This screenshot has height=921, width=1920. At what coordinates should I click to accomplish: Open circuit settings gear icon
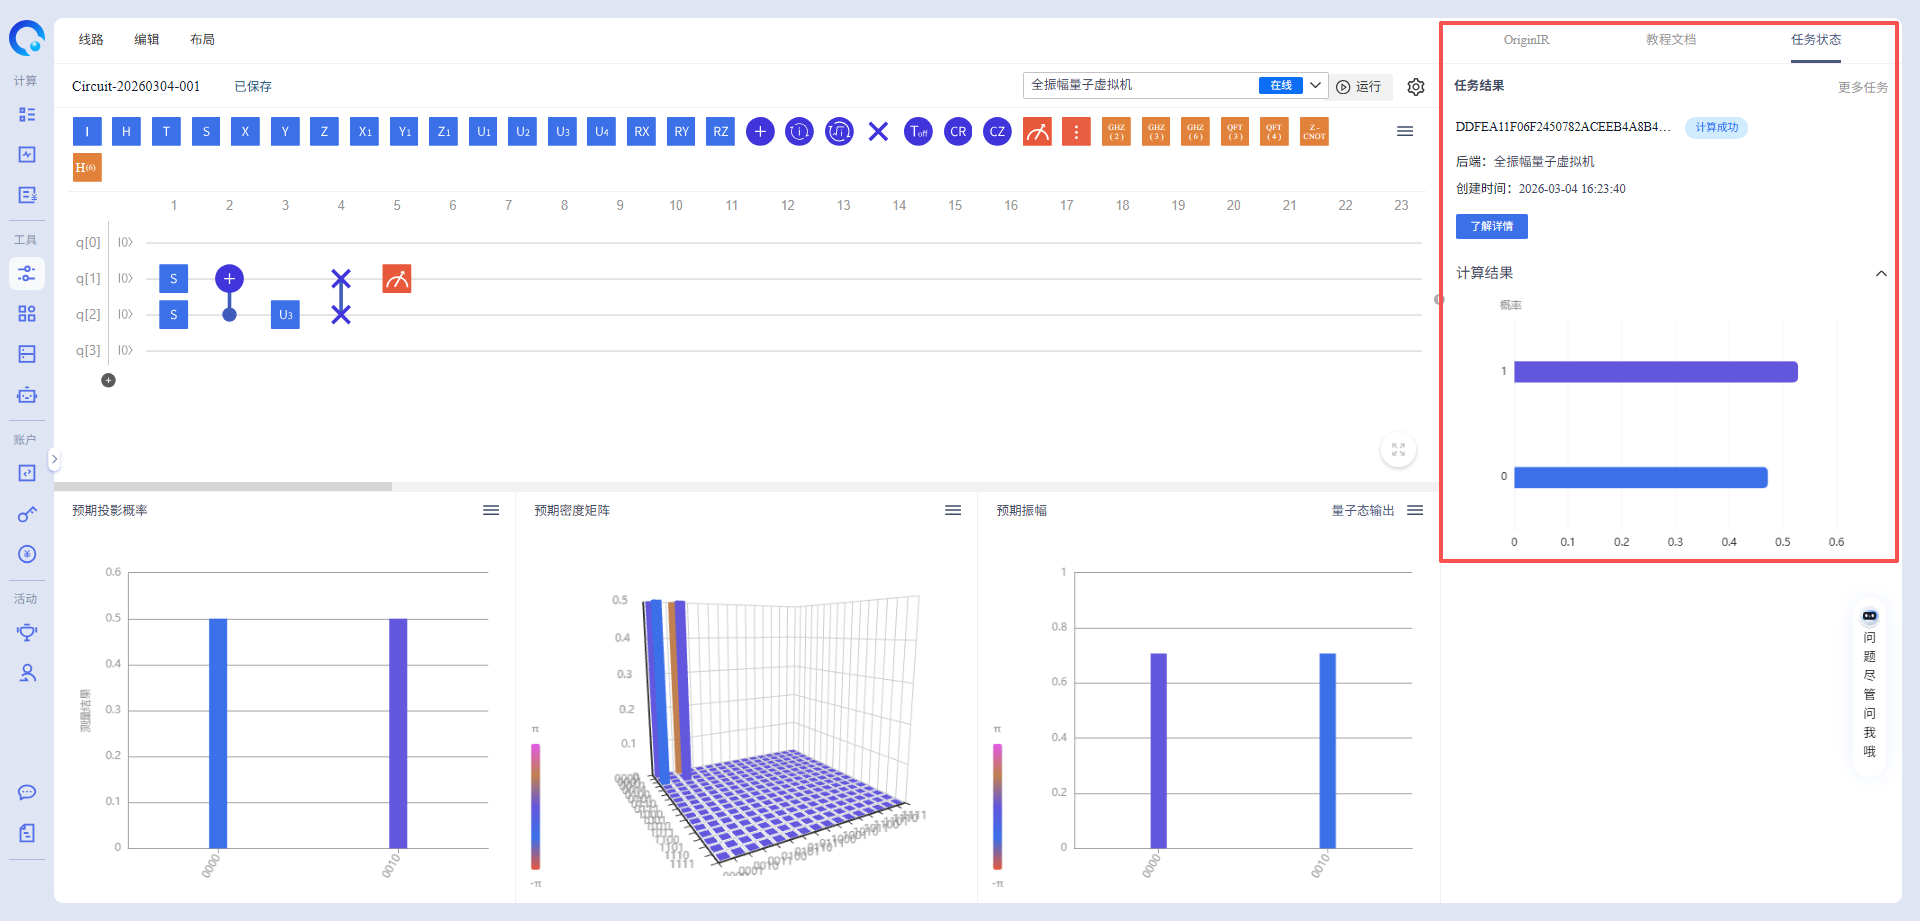pyautogui.click(x=1416, y=87)
